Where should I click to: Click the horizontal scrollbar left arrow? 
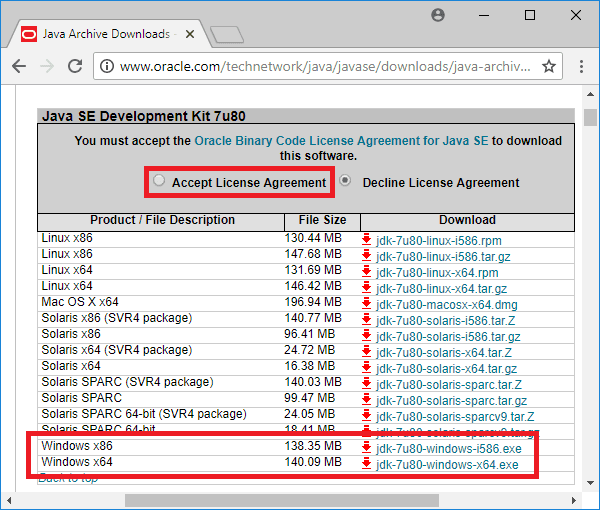click(x=8, y=500)
